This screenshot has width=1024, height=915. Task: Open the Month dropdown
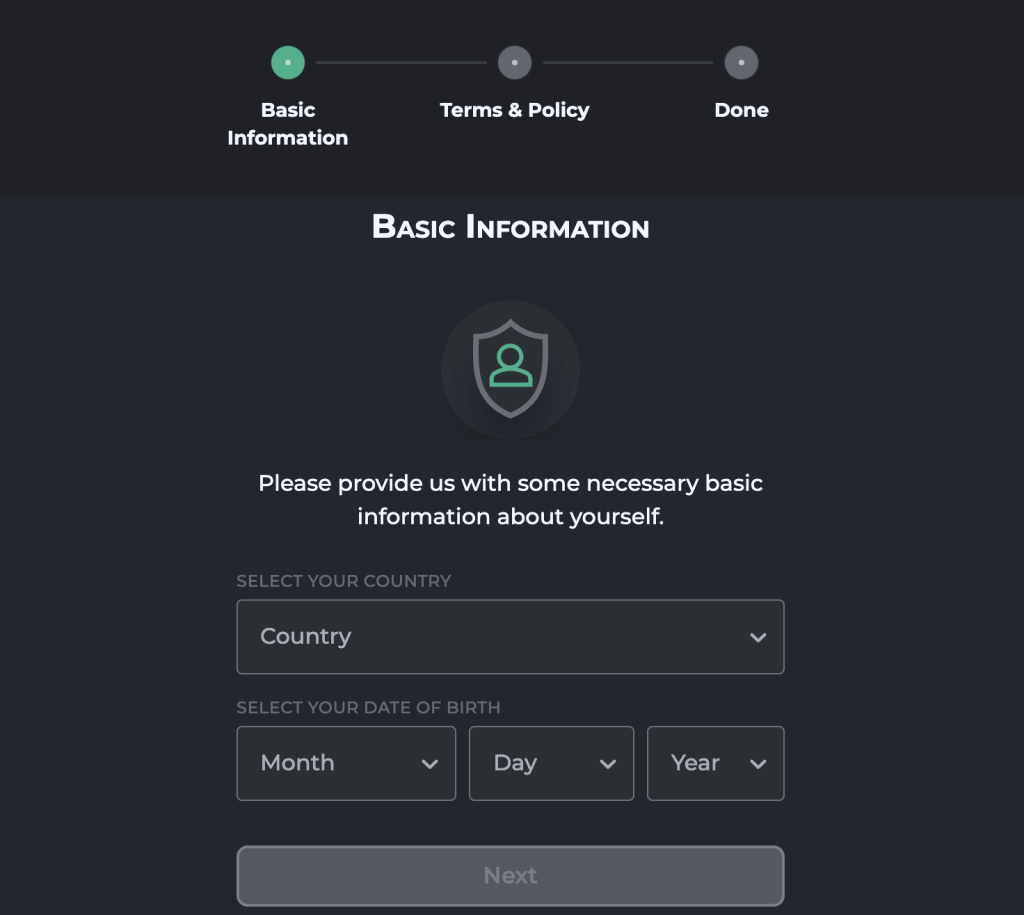click(346, 763)
